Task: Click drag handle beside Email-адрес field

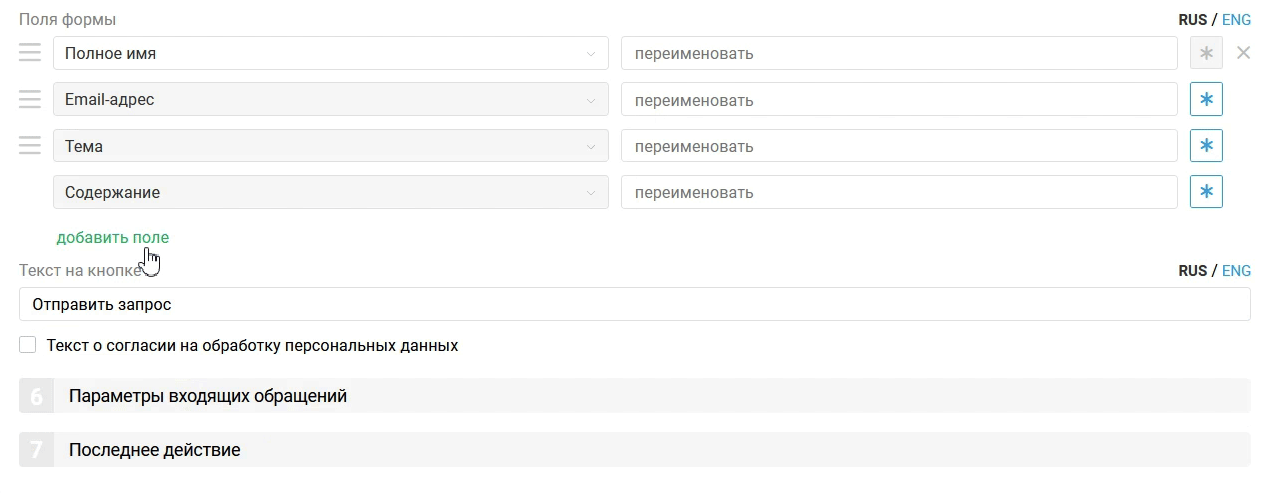Action: tap(30, 99)
